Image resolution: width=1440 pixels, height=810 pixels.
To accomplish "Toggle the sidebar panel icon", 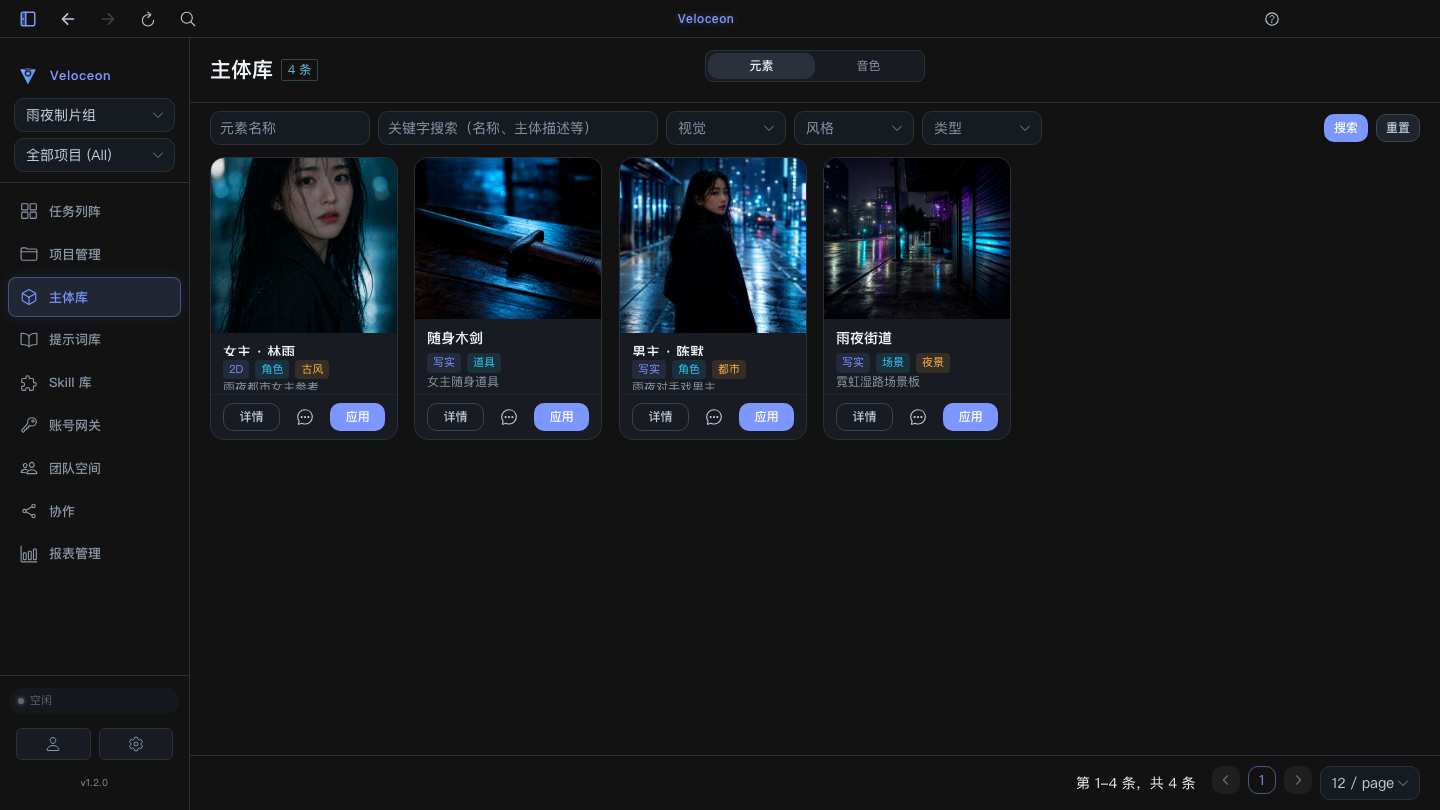I will 28,19.
